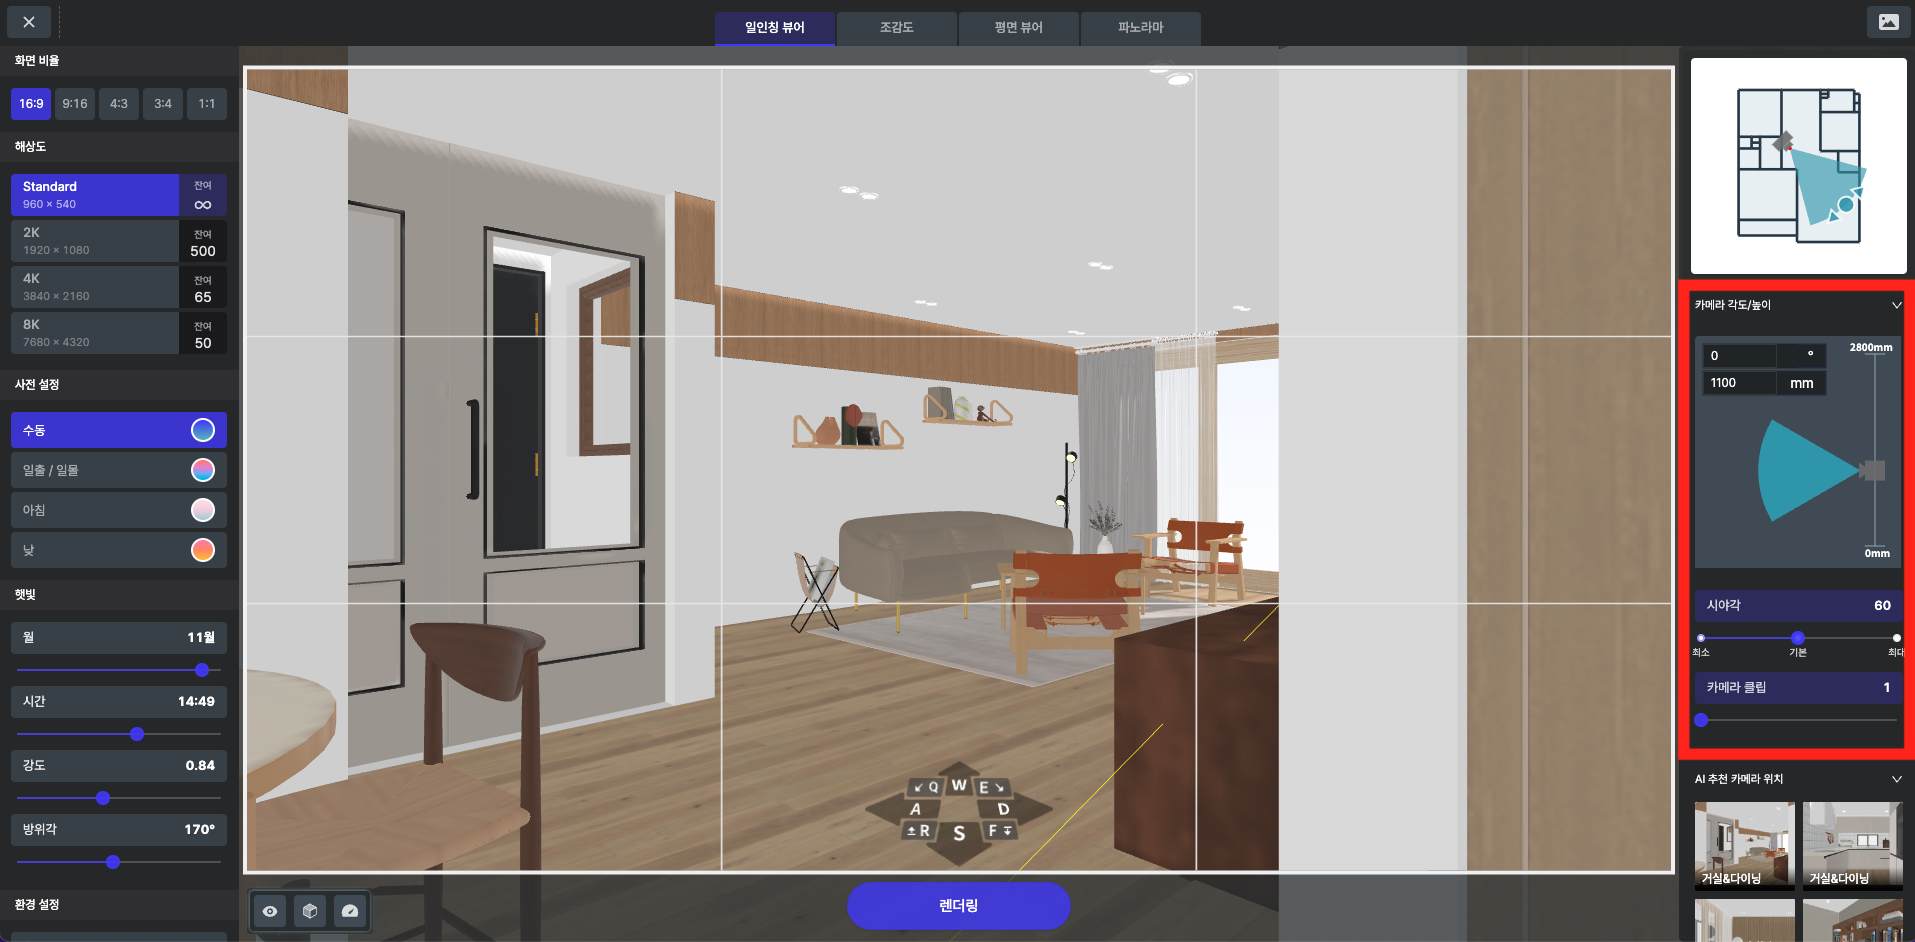Click the 강도 intensity slider handle

point(103,798)
